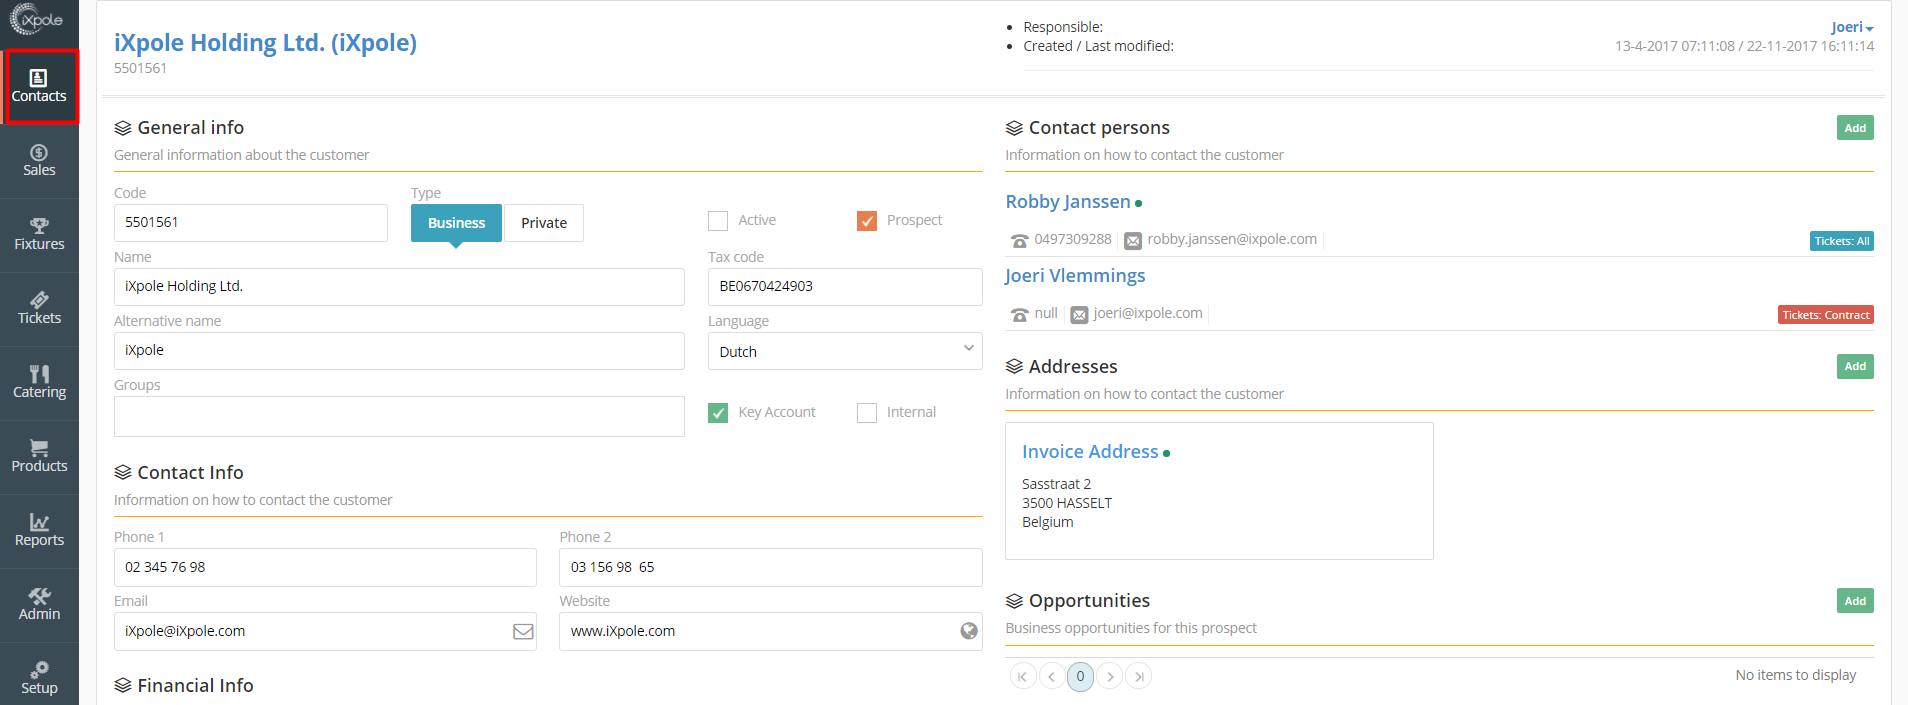Viewport: 1908px width, 705px height.
Task: Edit the Email input field
Action: pyautogui.click(x=325, y=631)
